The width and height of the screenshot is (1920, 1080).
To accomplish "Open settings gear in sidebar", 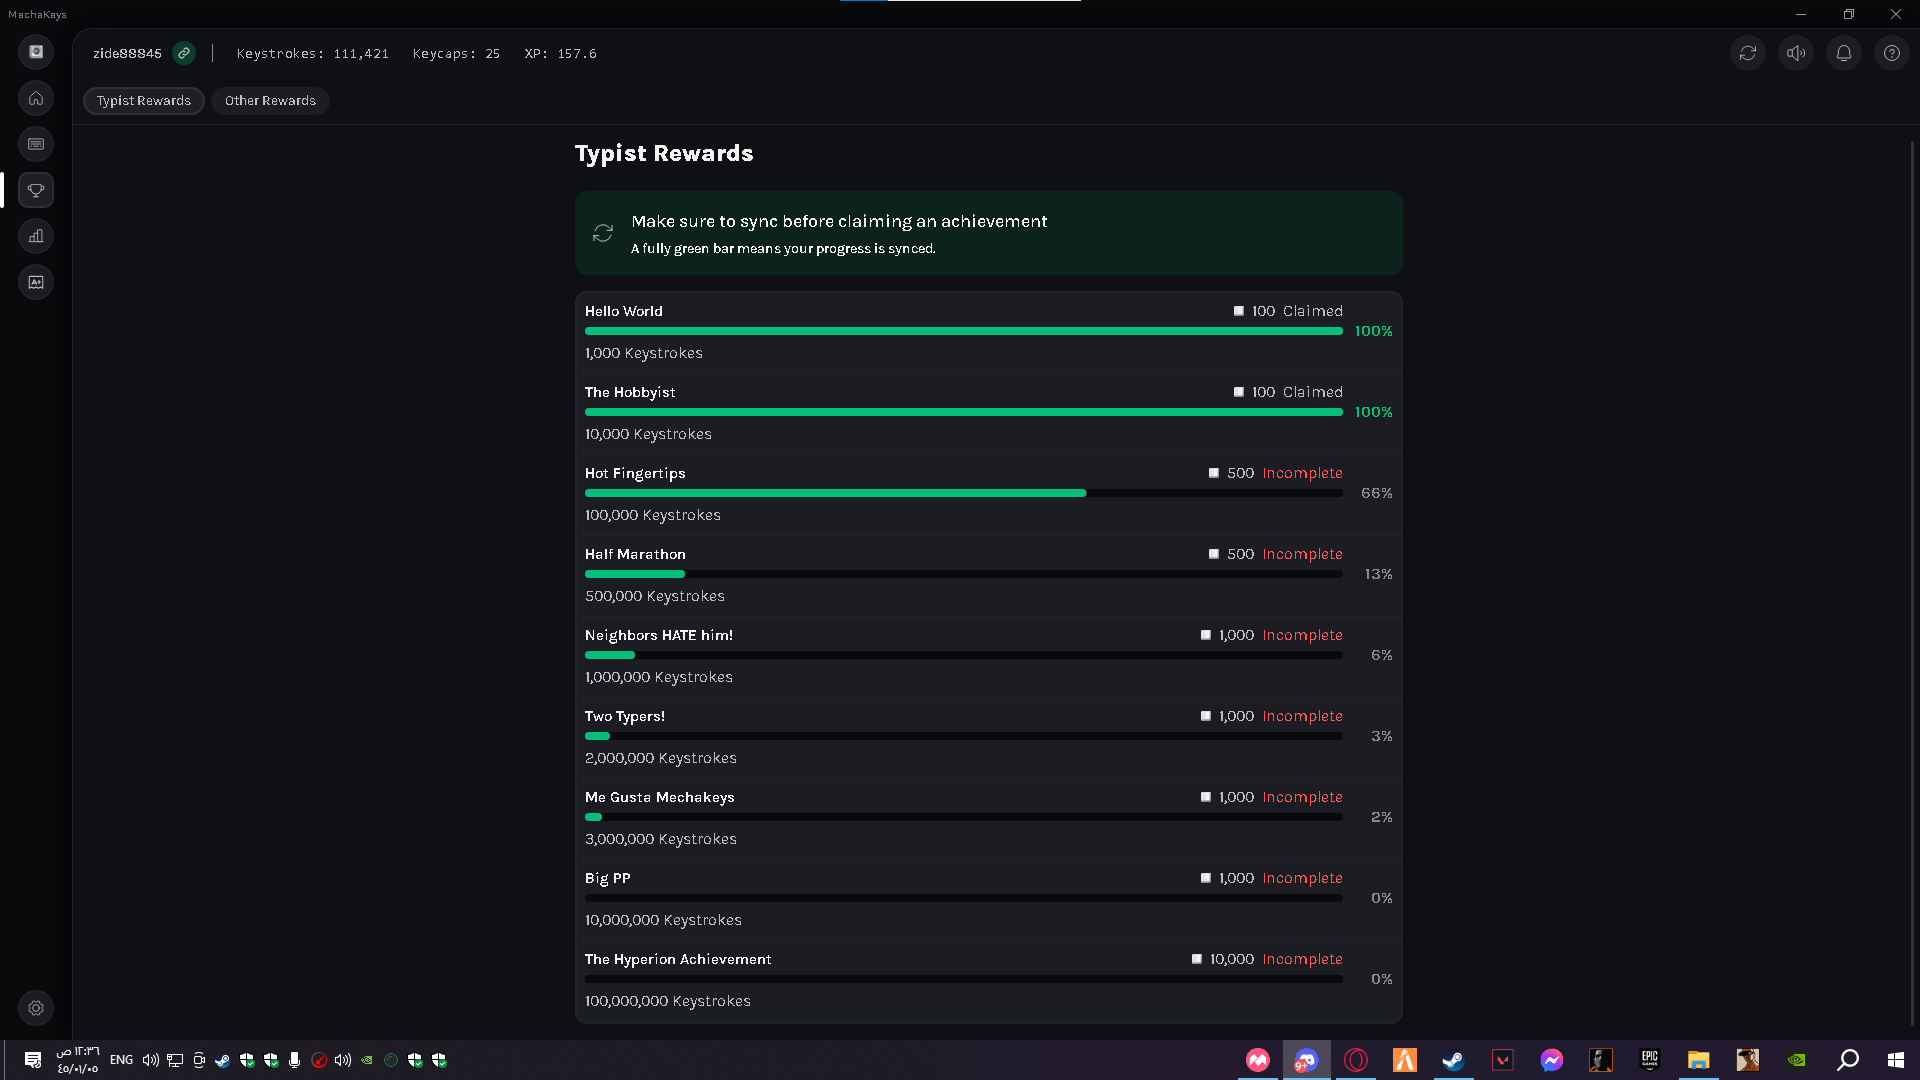I will [x=36, y=1008].
